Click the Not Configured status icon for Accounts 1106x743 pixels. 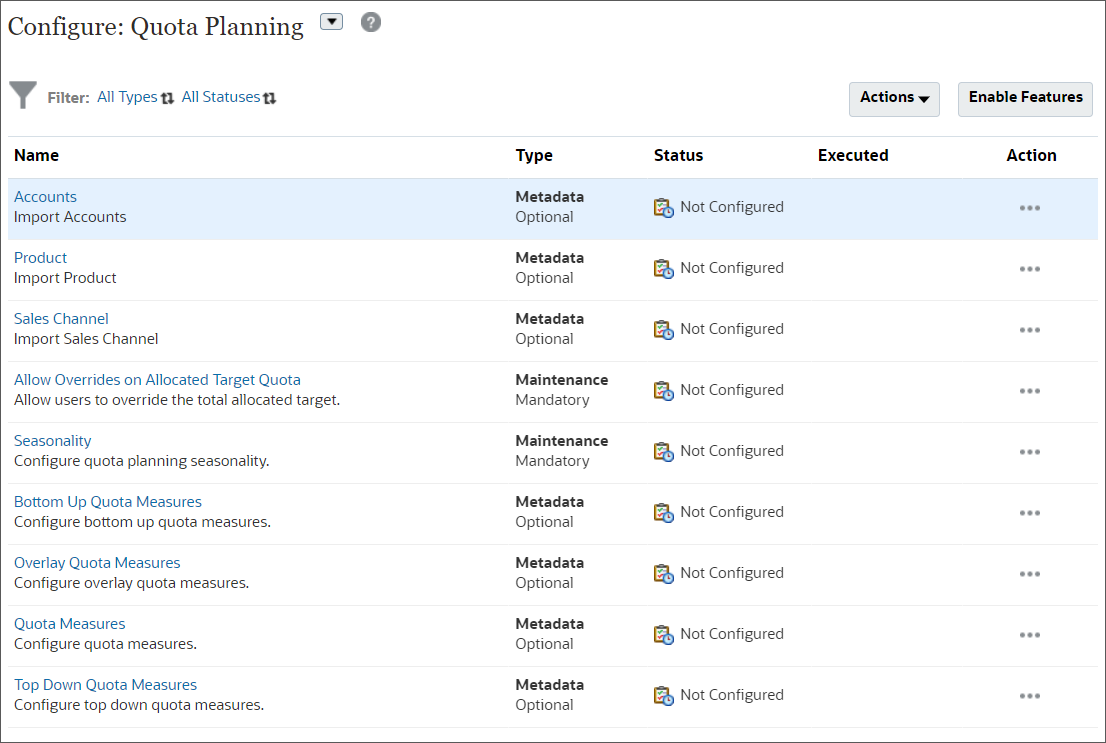click(662, 206)
